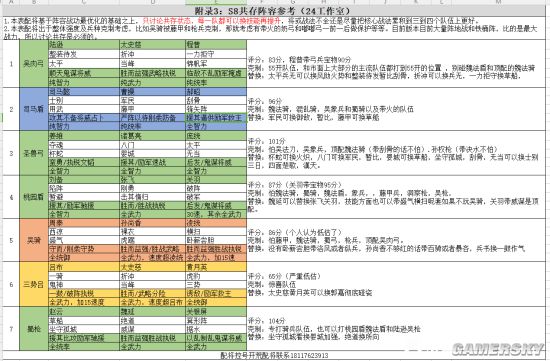Select the skill cell 箭矢阵
This screenshot has height=361, width=550.
pos(216,109)
